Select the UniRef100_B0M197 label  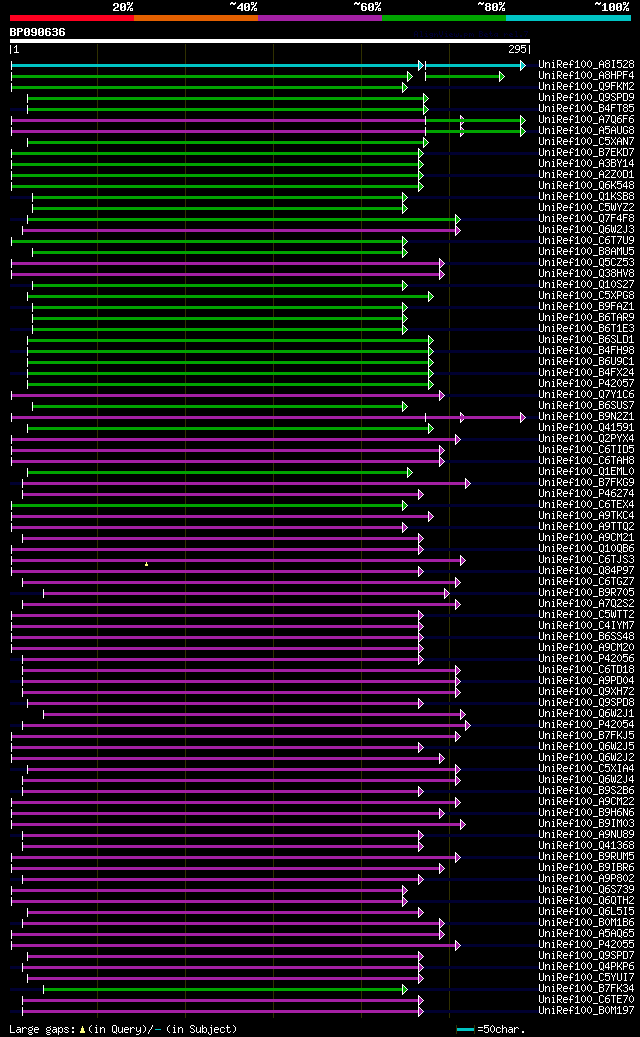tap(586, 1010)
